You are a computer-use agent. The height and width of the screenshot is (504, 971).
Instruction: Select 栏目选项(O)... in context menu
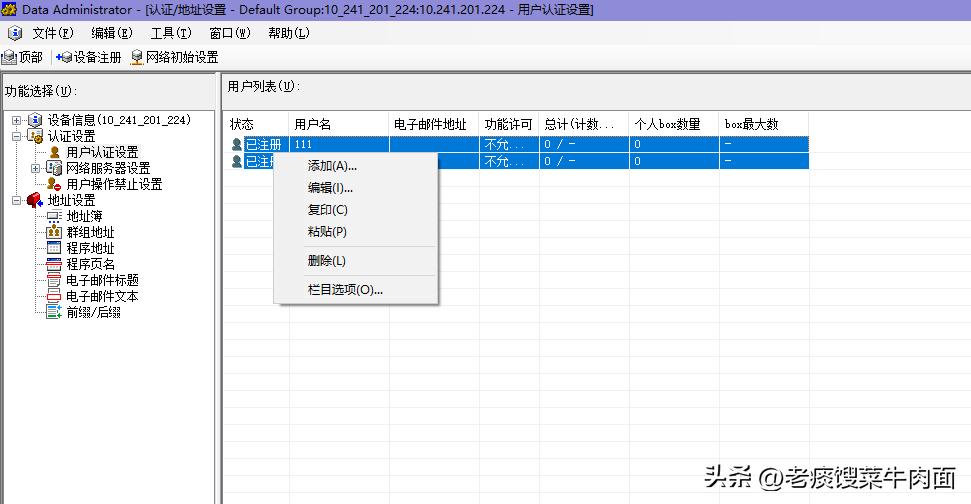(345, 290)
